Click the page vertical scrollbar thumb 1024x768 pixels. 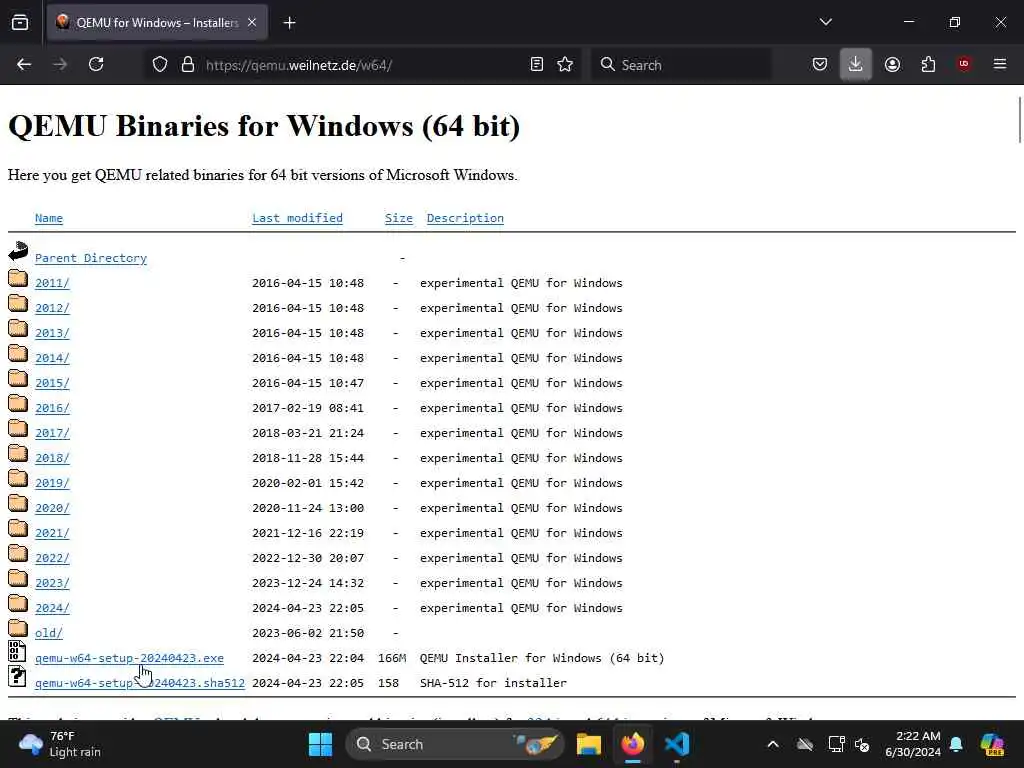point(1019,119)
